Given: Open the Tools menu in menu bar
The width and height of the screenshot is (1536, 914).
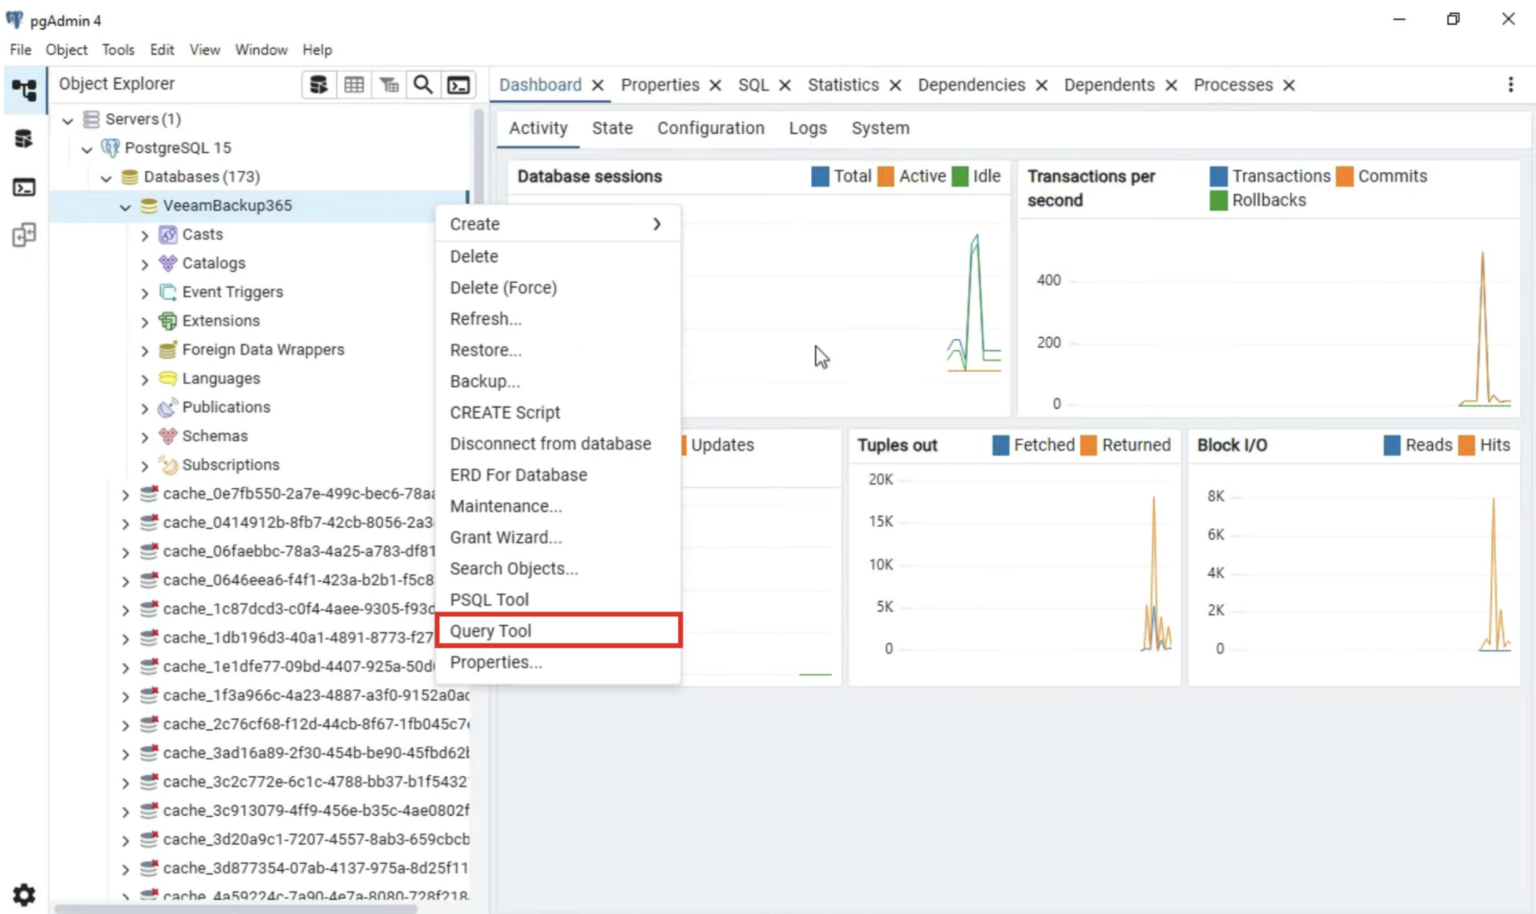Looking at the screenshot, I should pyautogui.click(x=118, y=50).
